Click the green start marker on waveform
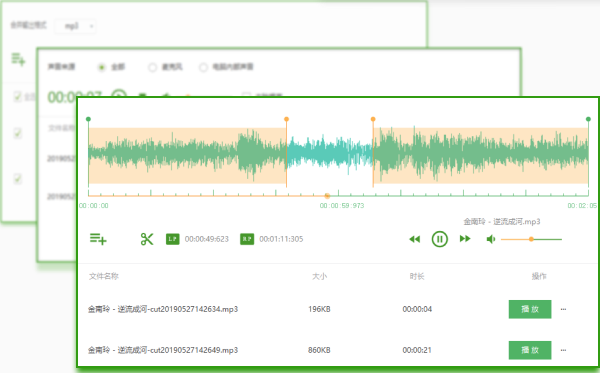 (88, 119)
